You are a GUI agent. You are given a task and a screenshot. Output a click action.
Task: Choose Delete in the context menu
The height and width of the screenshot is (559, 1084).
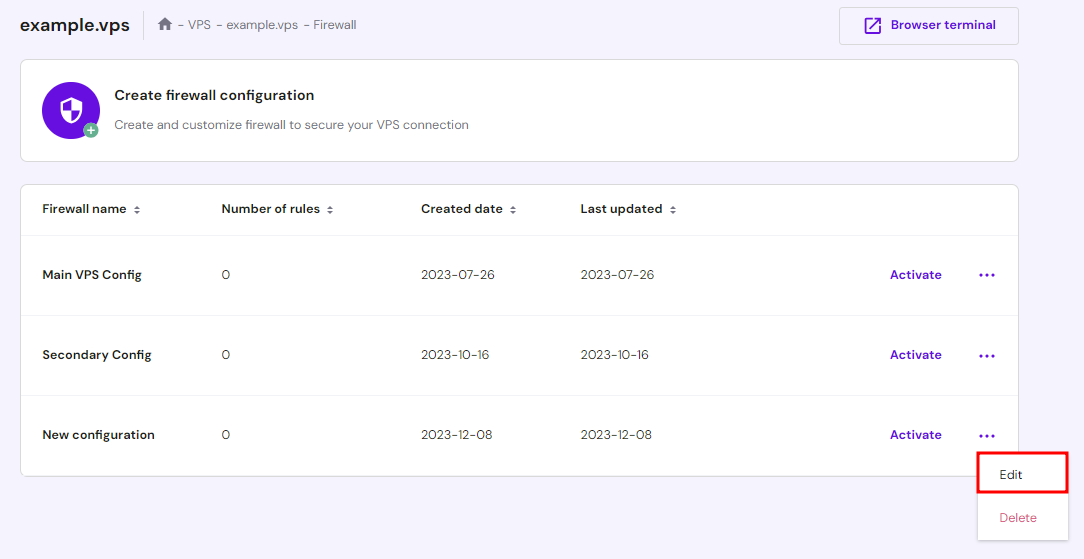pos(1018,518)
